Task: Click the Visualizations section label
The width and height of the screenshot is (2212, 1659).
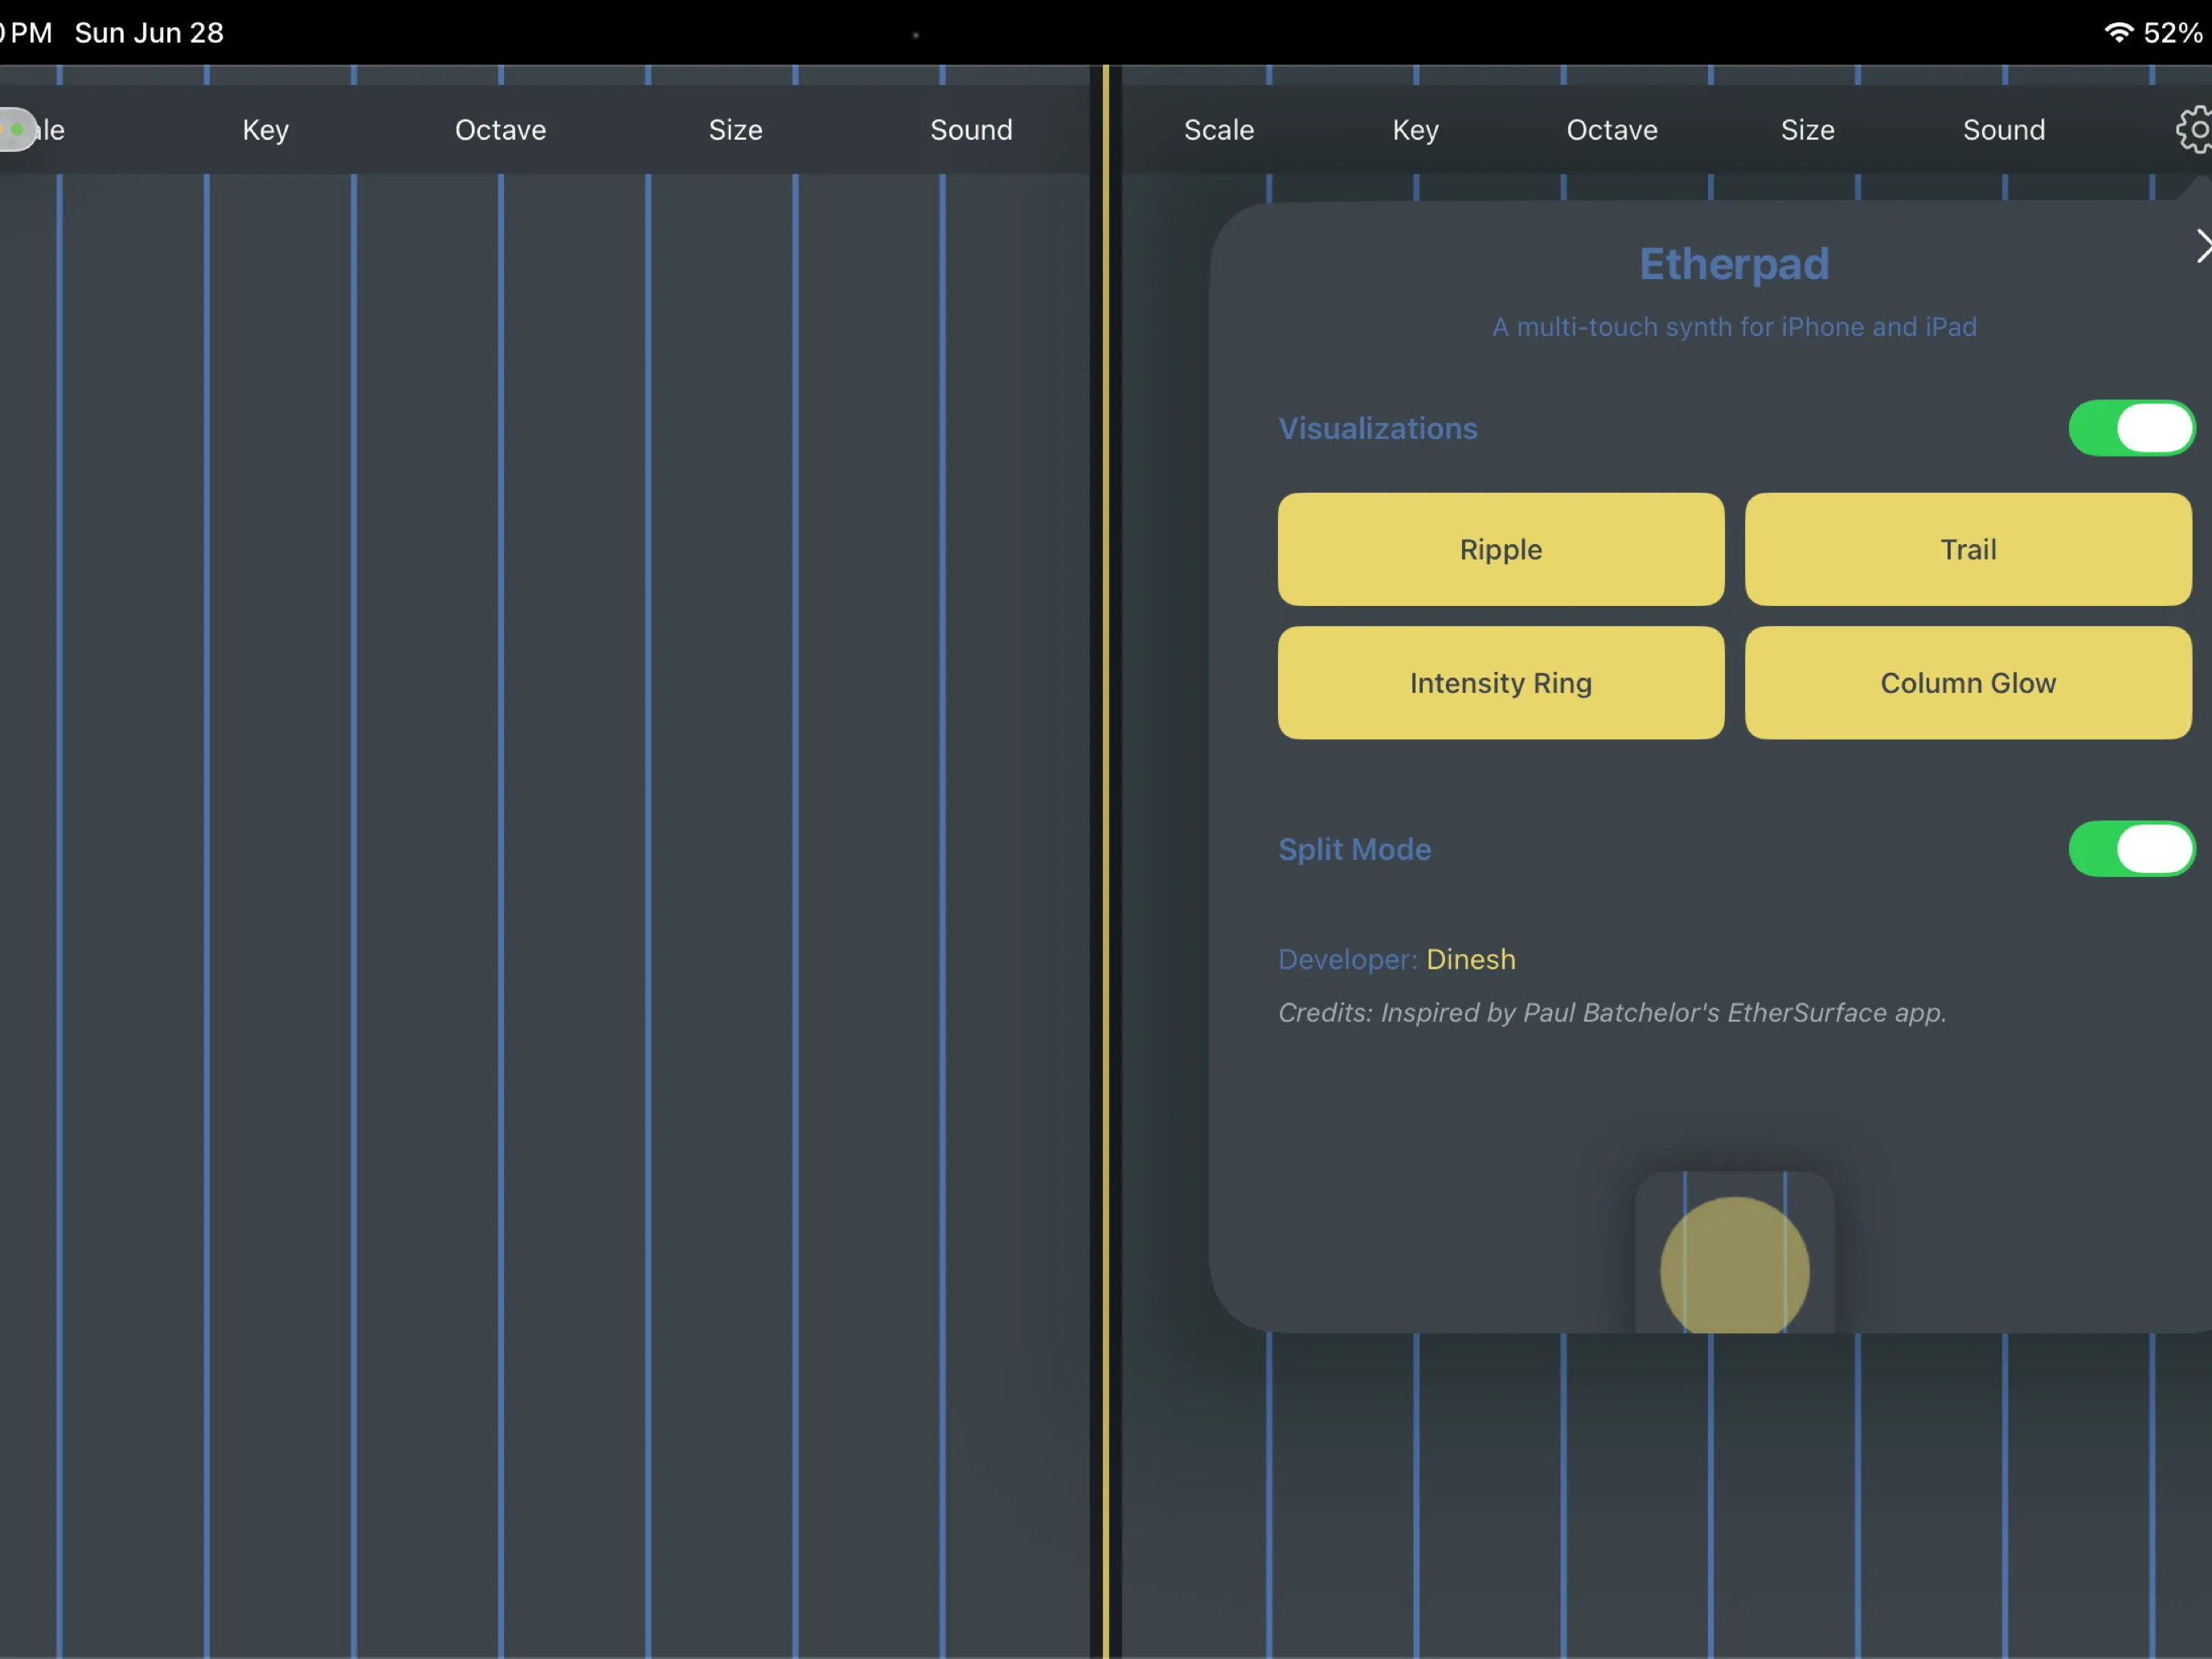Action: (x=1378, y=428)
